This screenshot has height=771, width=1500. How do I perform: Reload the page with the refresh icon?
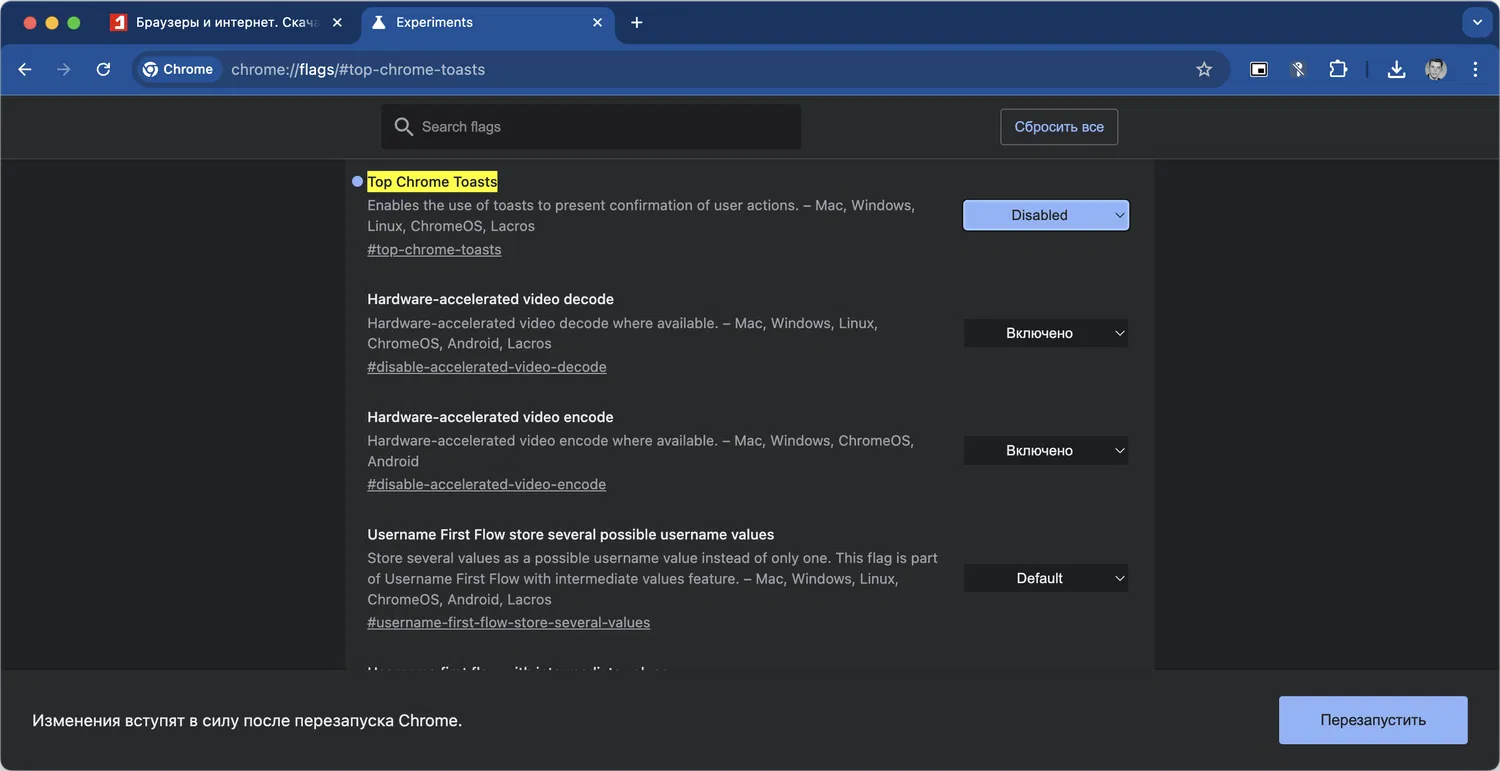[103, 70]
